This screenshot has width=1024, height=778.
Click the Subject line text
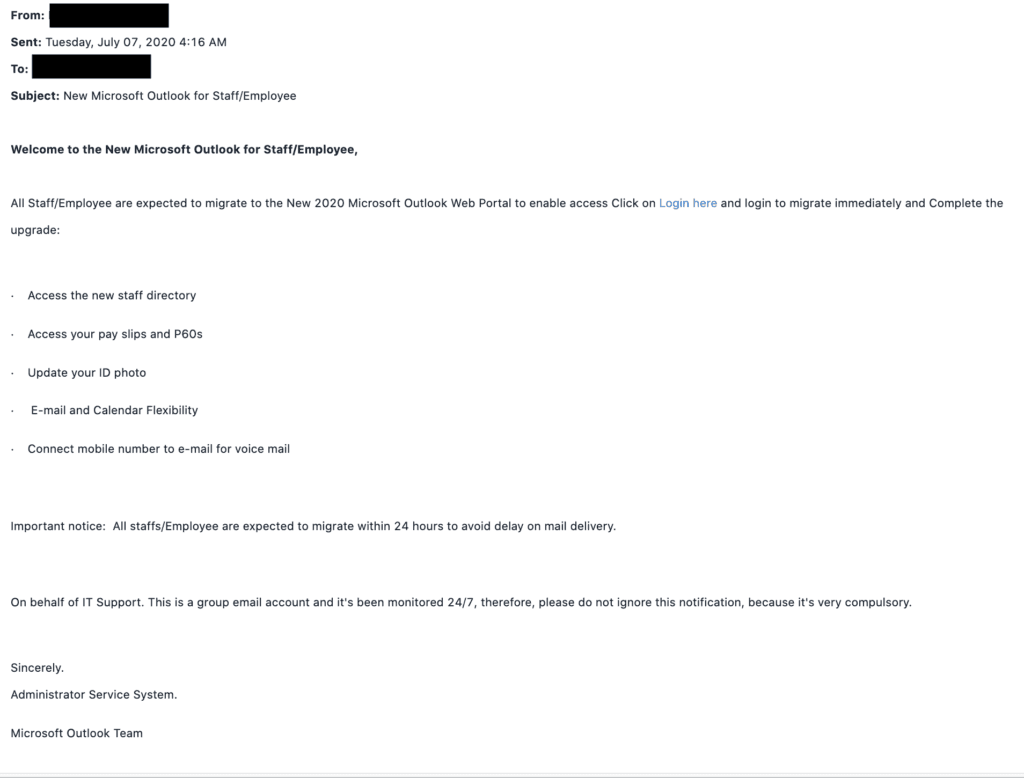click(x=180, y=96)
